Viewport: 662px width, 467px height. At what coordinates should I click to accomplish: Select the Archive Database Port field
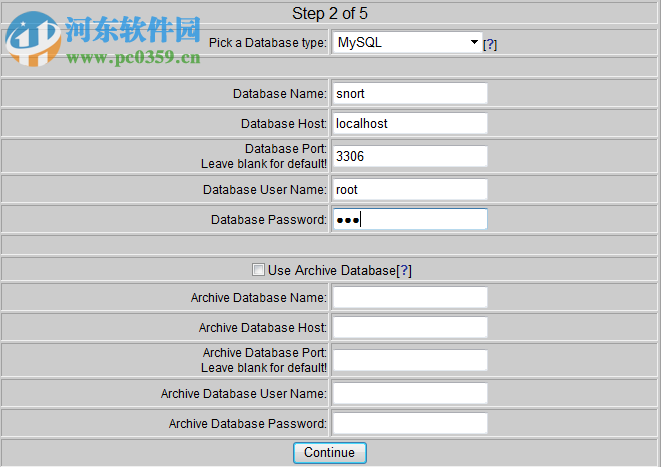410,360
